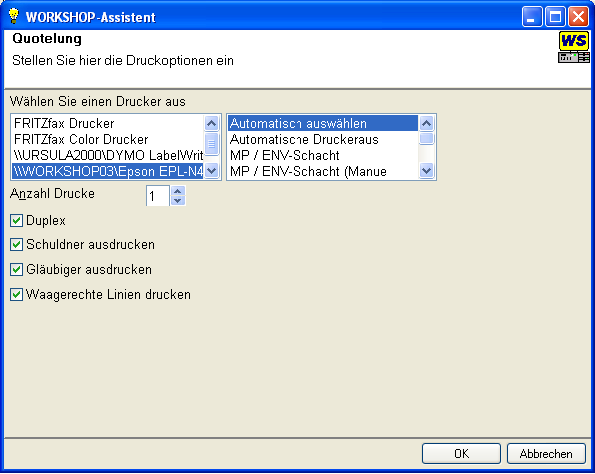
Task: Click the Abbrechen button
Action: coord(546,454)
